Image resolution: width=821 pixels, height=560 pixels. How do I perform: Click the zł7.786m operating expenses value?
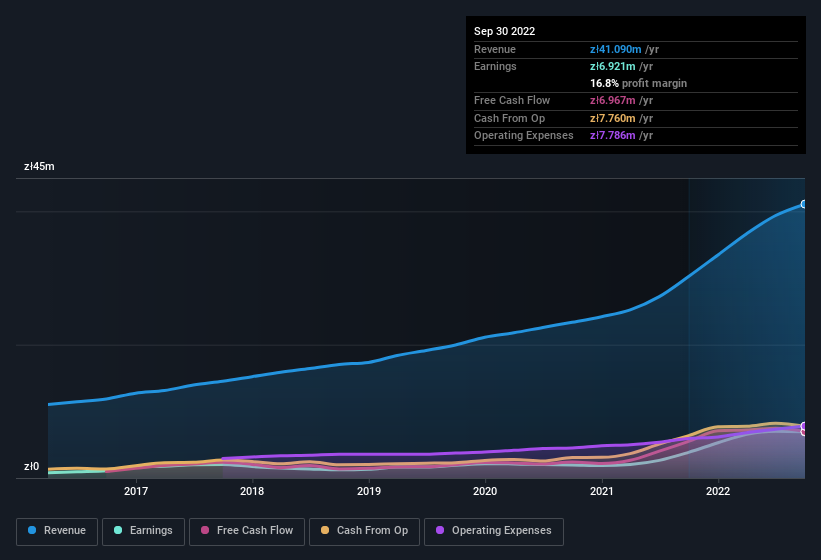click(x=613, y=136)
